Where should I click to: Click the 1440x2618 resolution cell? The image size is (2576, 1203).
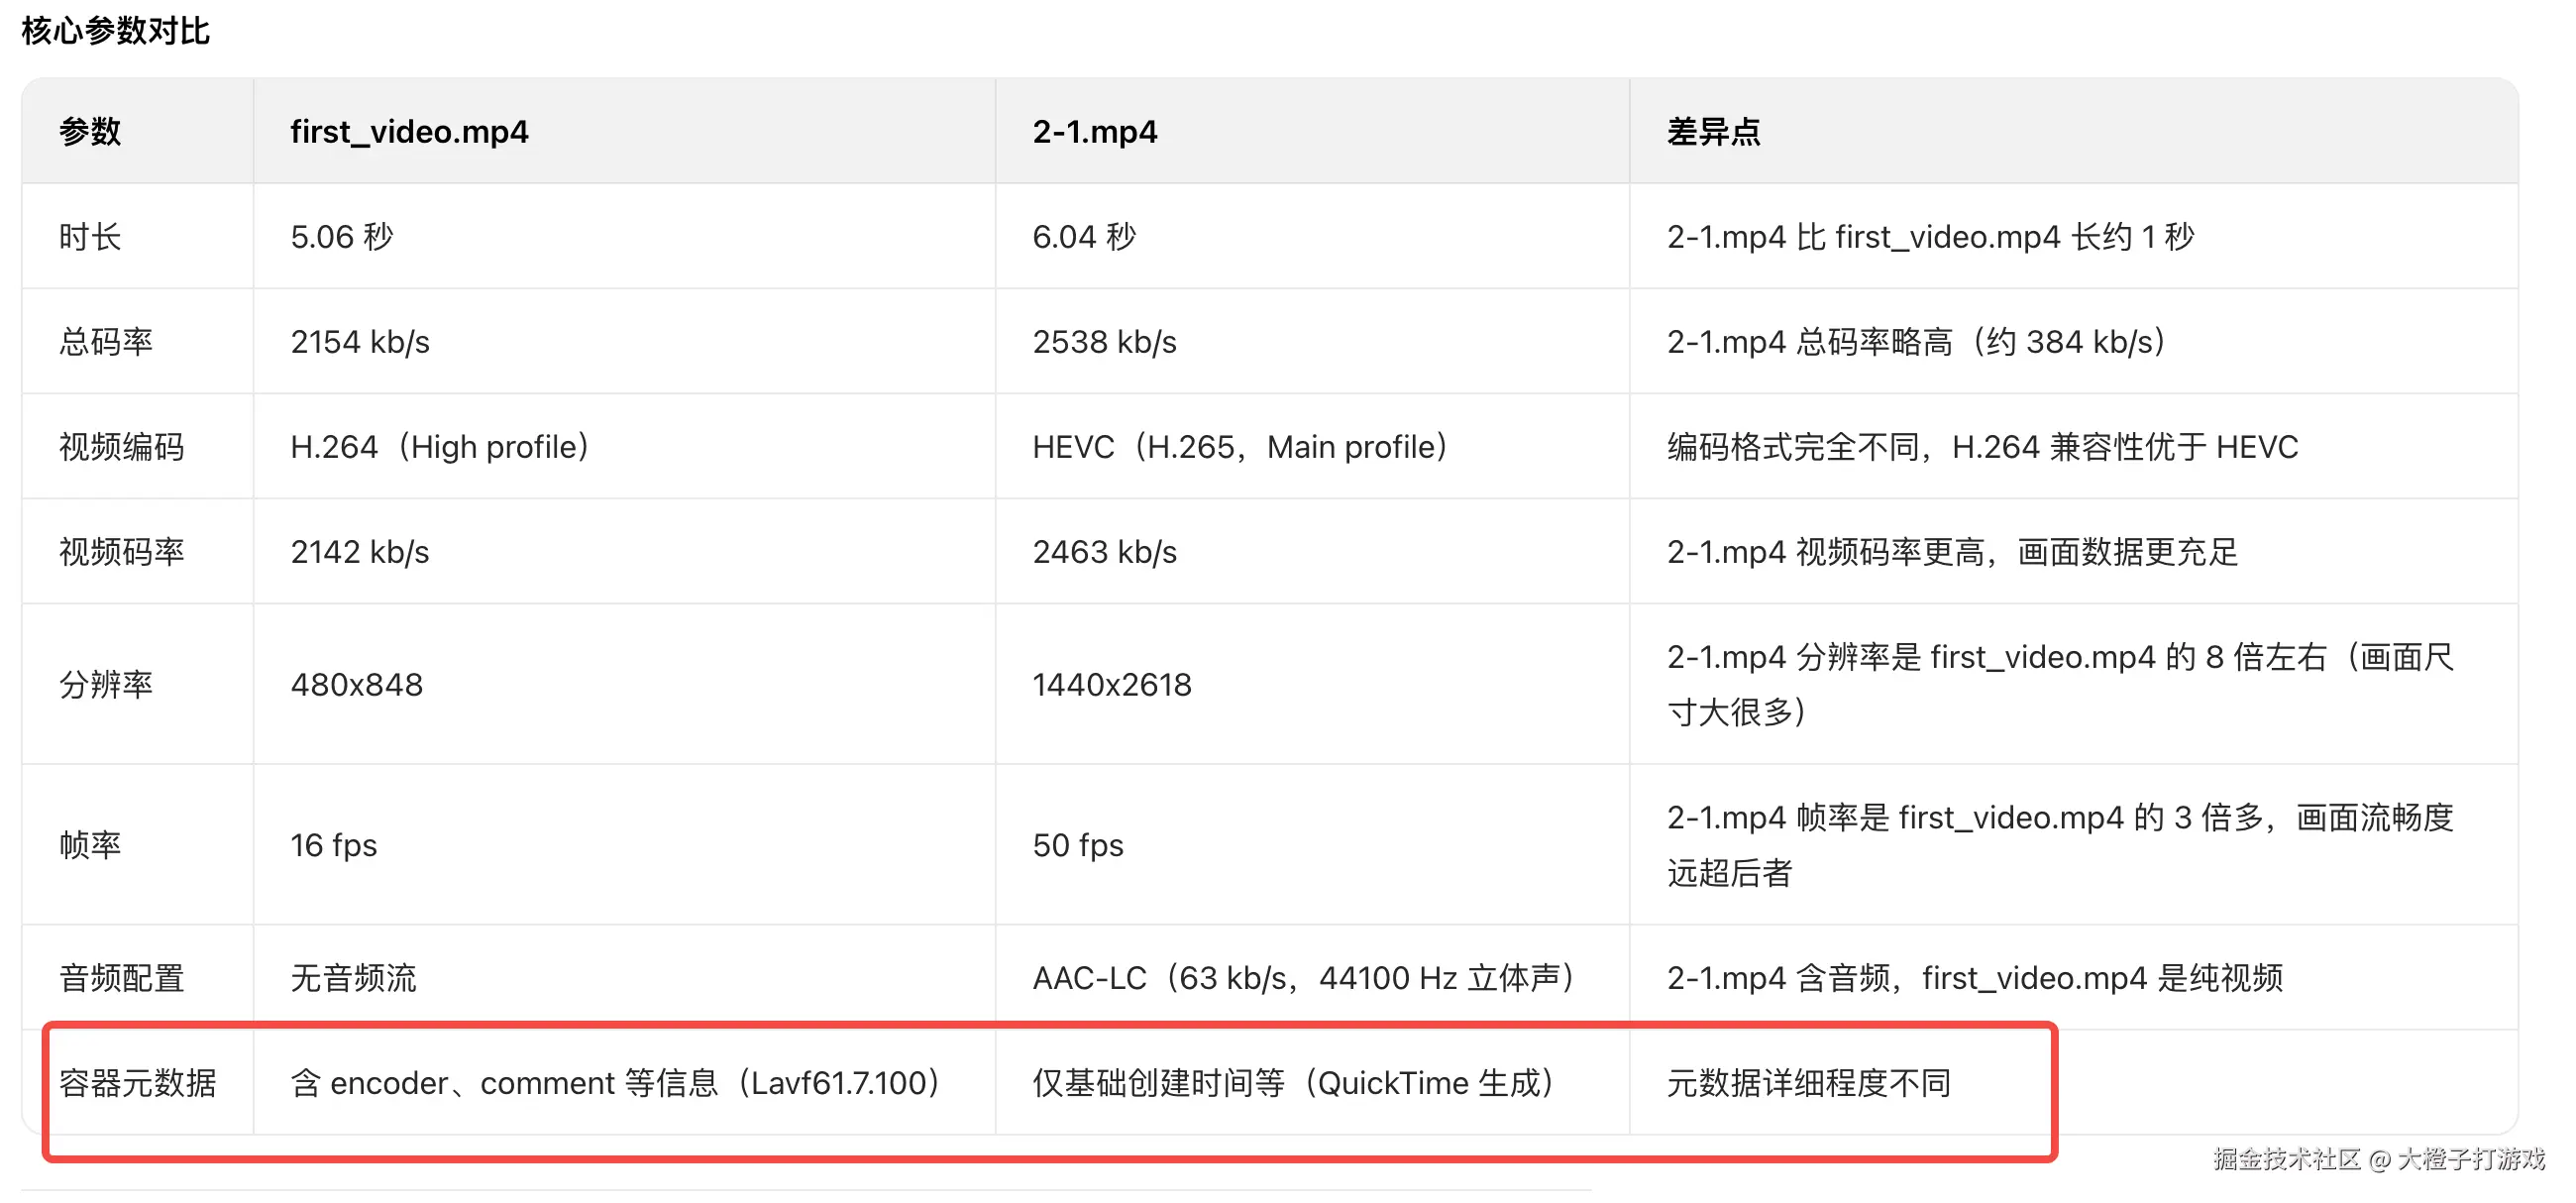coord(1112,685)
